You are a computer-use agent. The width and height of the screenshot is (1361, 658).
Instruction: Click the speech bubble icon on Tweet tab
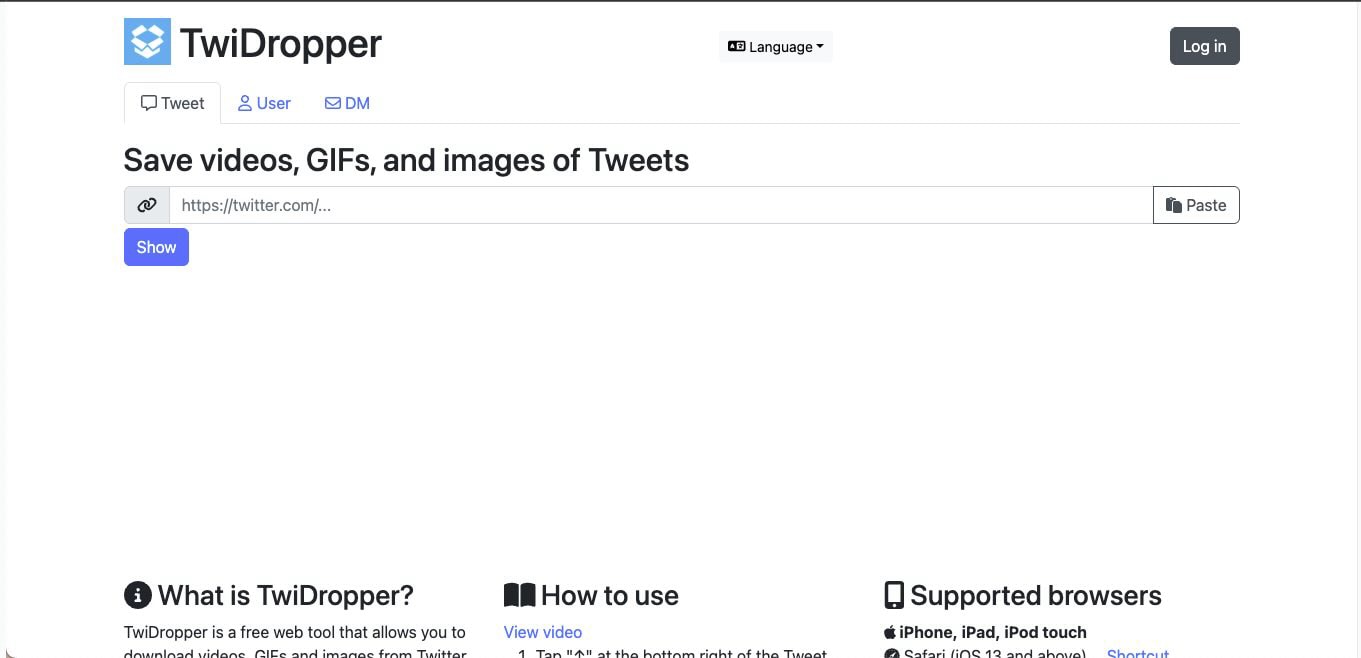pos(147,103)
